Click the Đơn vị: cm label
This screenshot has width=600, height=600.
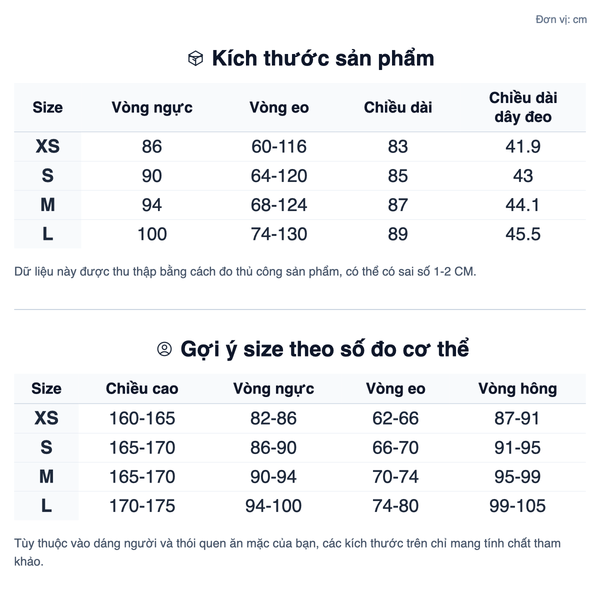pyautogui.click(x=561, y=20)
